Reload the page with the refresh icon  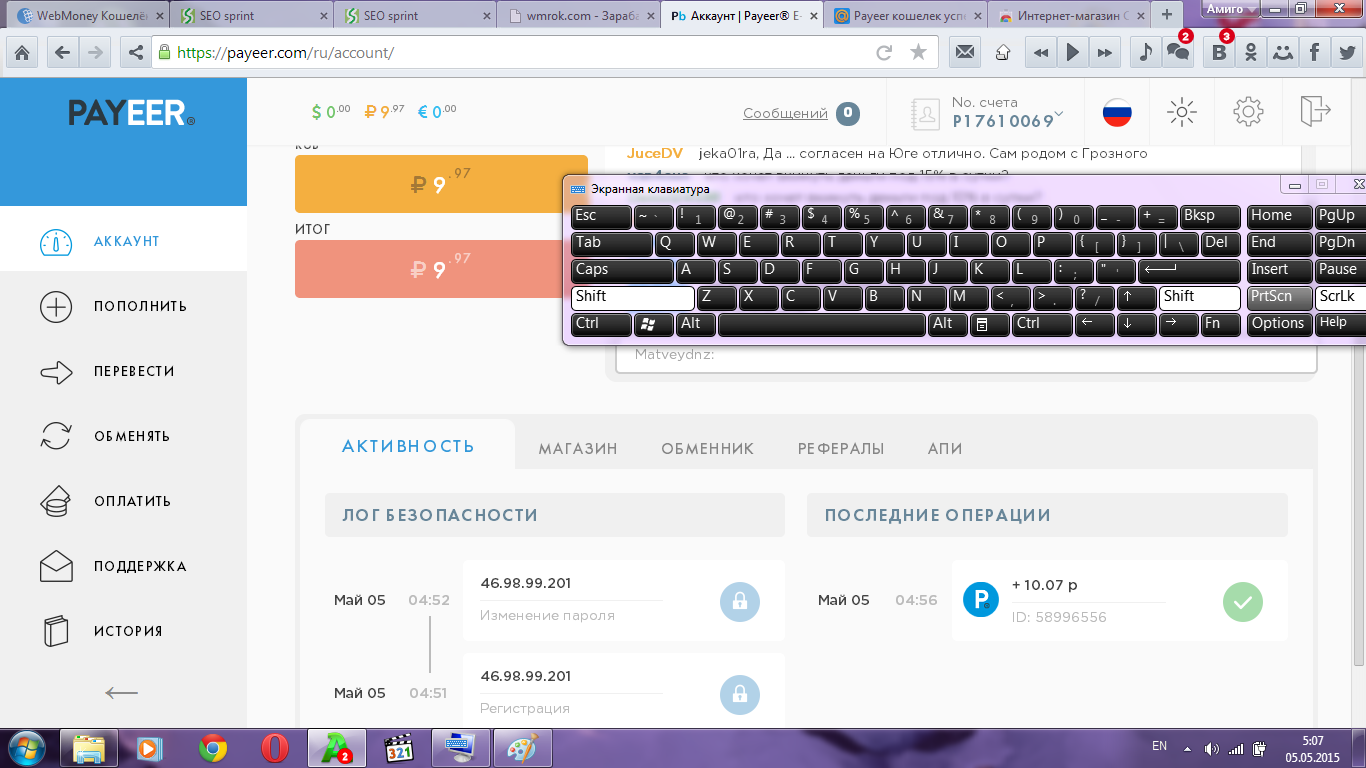click(x=884, y=52)
